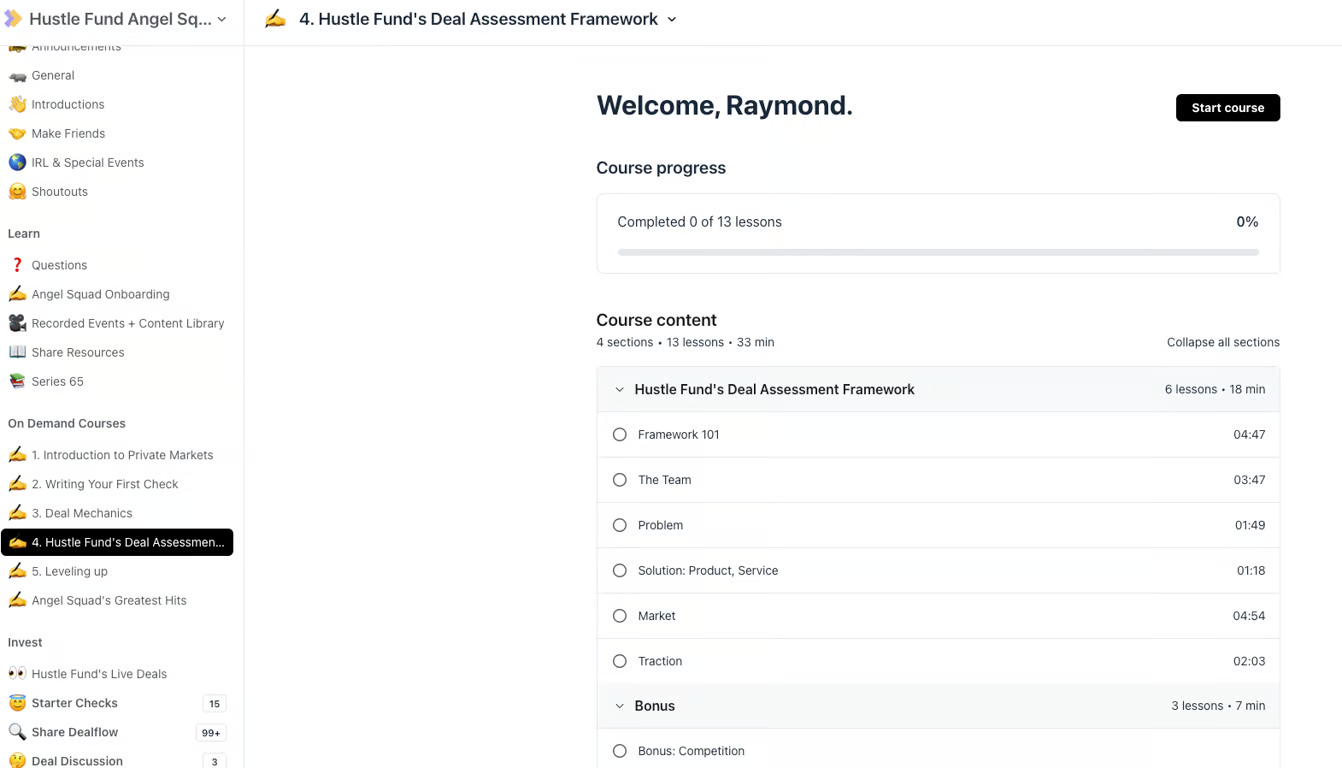Screen dimensions: 1342x768
Task: Click the Hustle Fund logo icon
Action: [x=13, y=19]
